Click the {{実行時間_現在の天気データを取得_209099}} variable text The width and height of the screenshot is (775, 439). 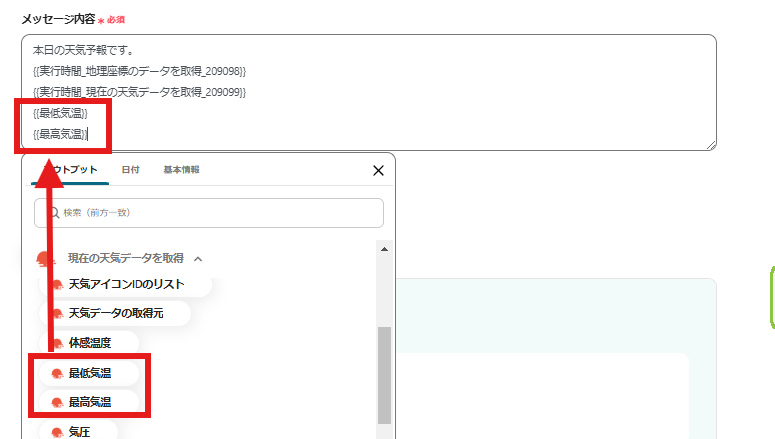coord(139,92)
